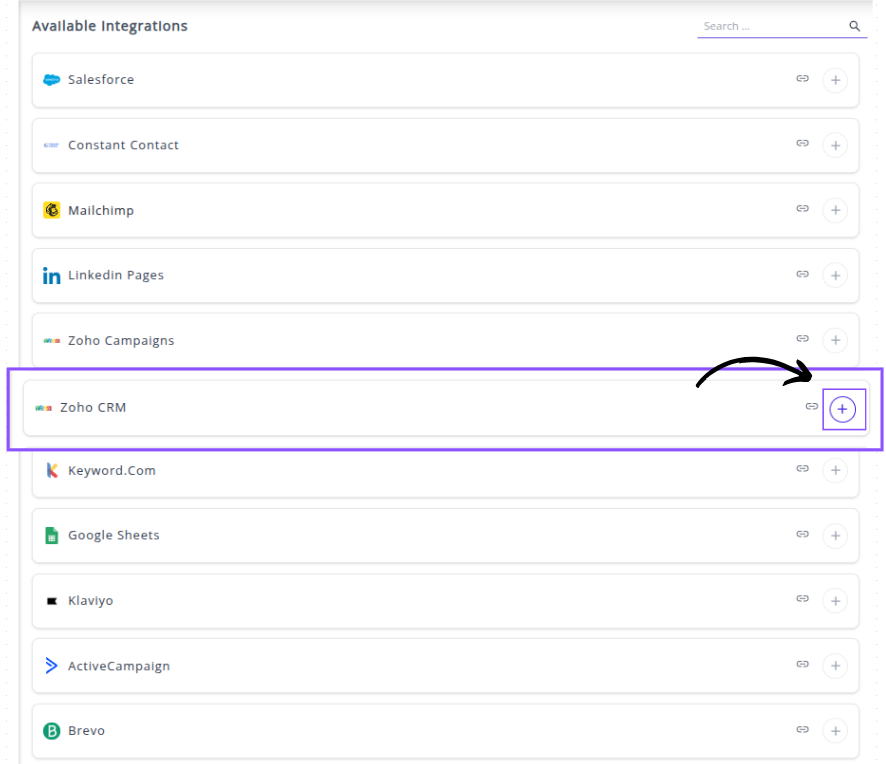Add the Constant Contact integration
This screenshot has height=764, width=886.
coord(835,145)
